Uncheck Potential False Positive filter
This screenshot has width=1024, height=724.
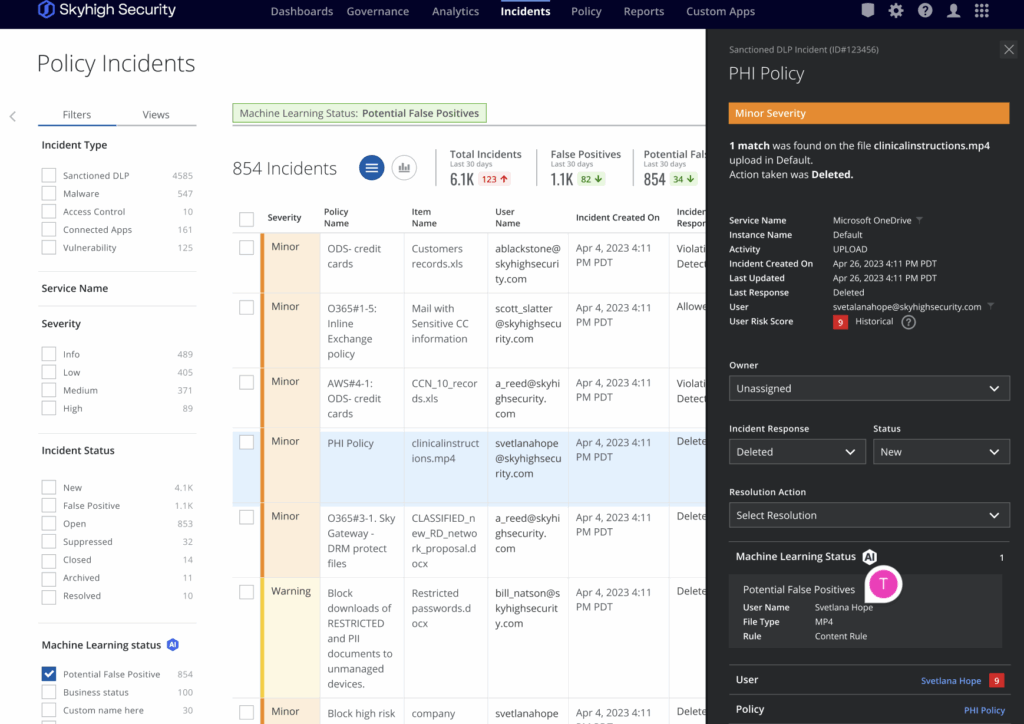tap(49, 674)
